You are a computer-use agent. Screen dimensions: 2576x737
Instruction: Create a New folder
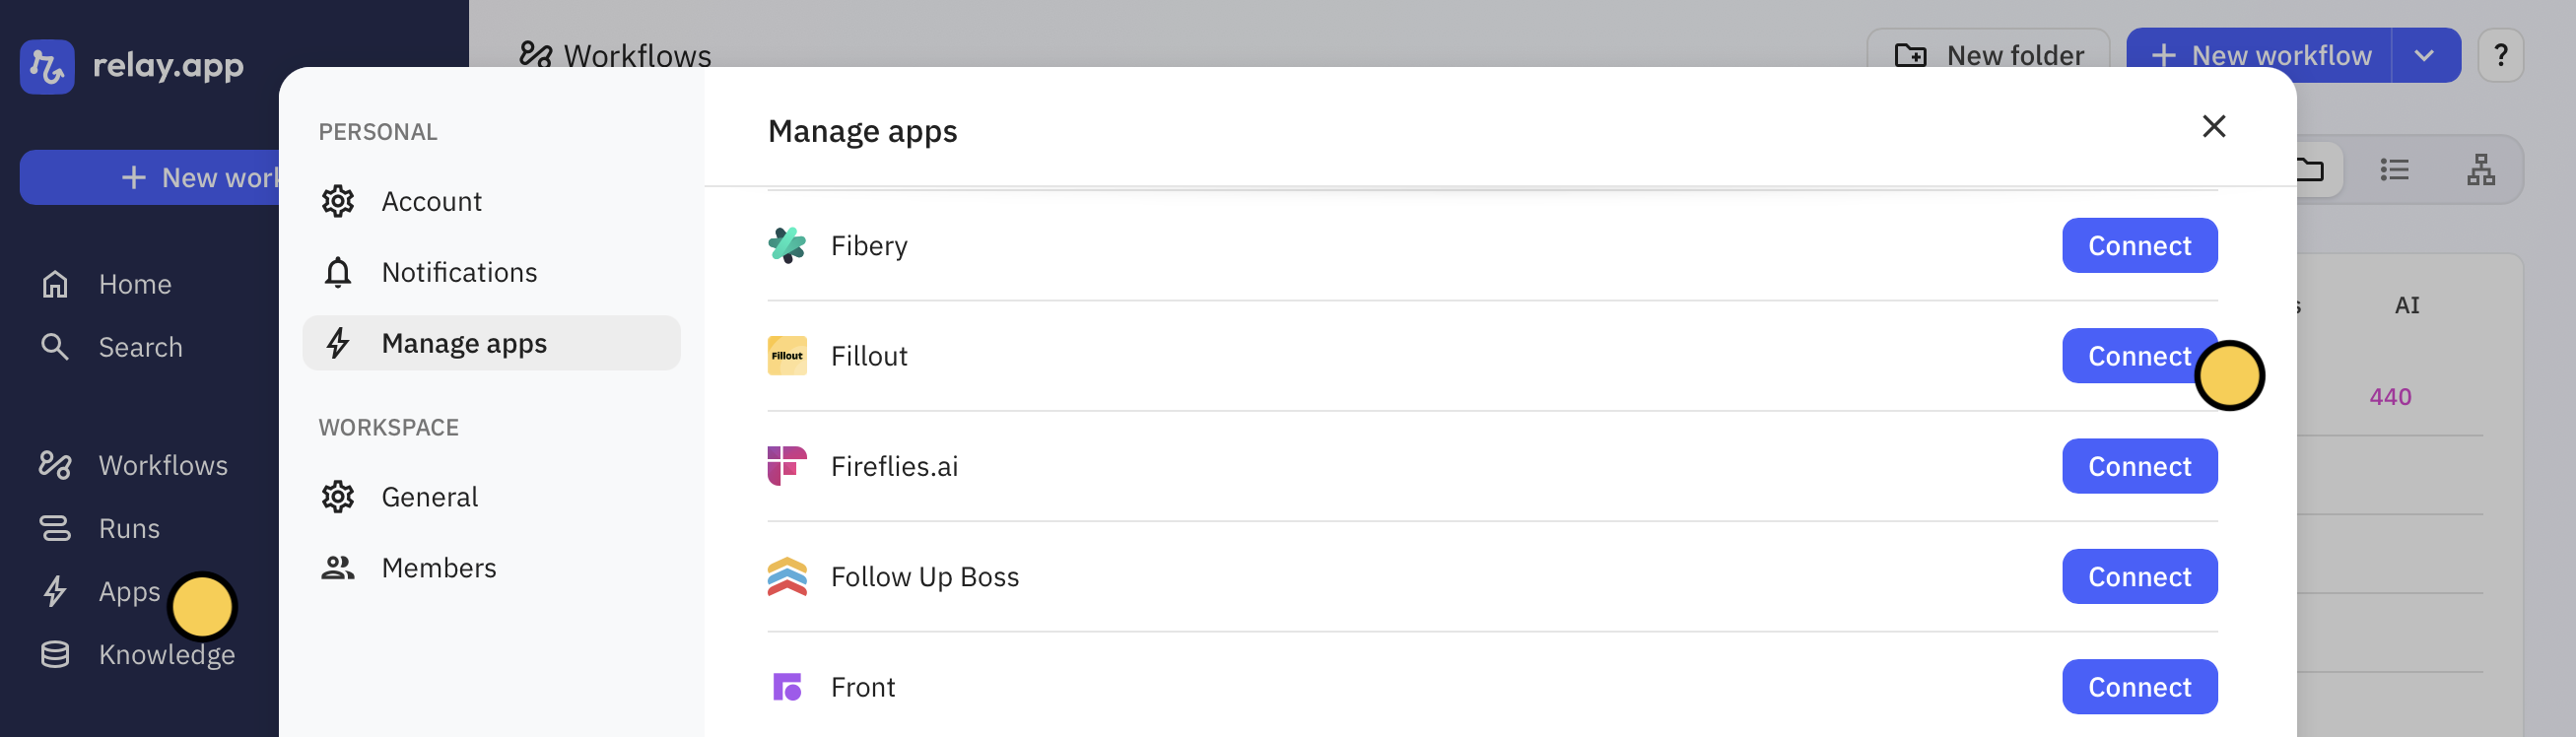pyautogui.click(x=1987, y=56)
